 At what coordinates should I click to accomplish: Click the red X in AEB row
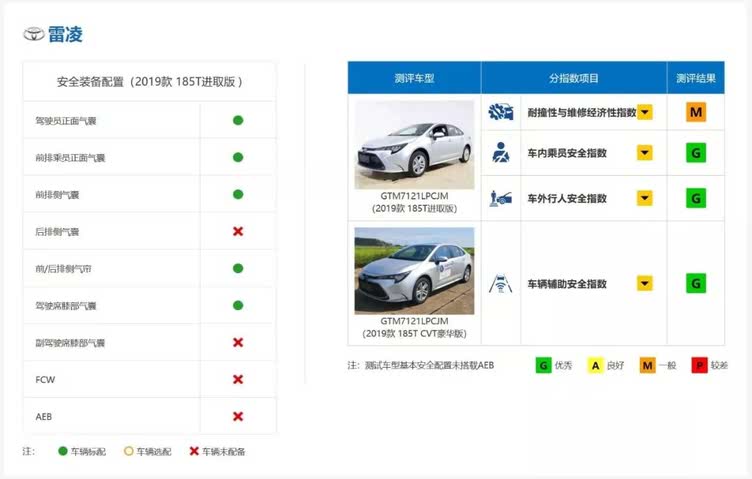pos(238,416)
